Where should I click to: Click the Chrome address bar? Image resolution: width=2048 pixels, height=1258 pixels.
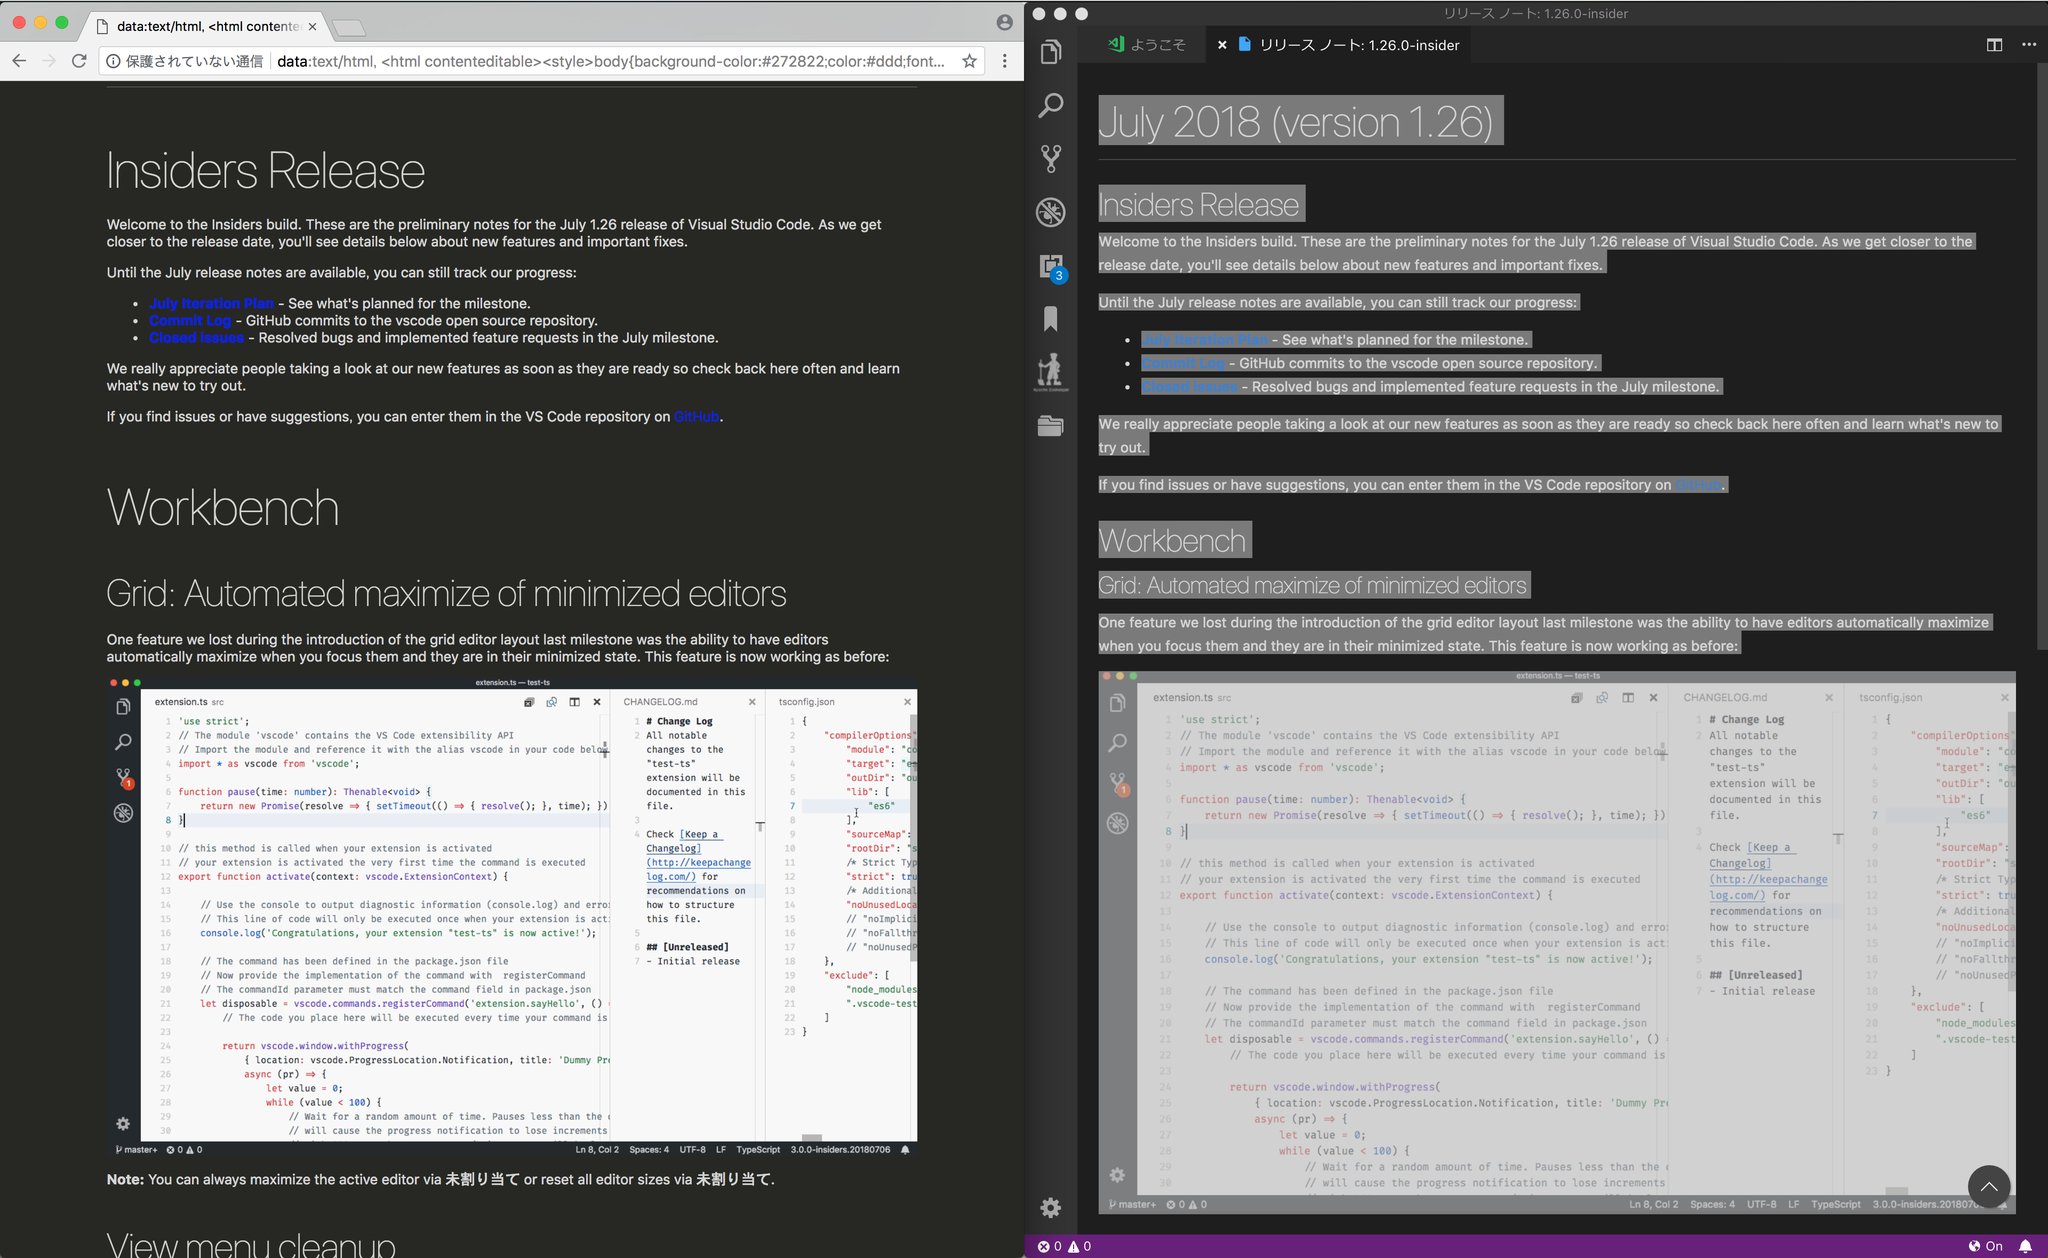coord(600,61)
